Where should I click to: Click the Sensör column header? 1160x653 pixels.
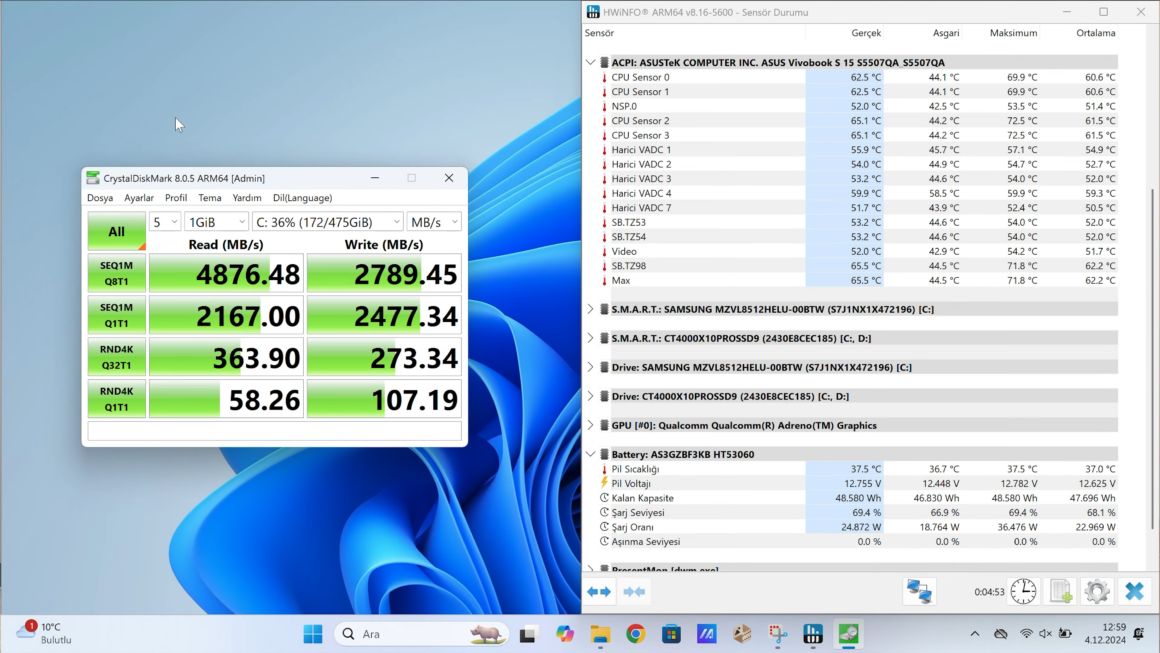coord(599,33)
